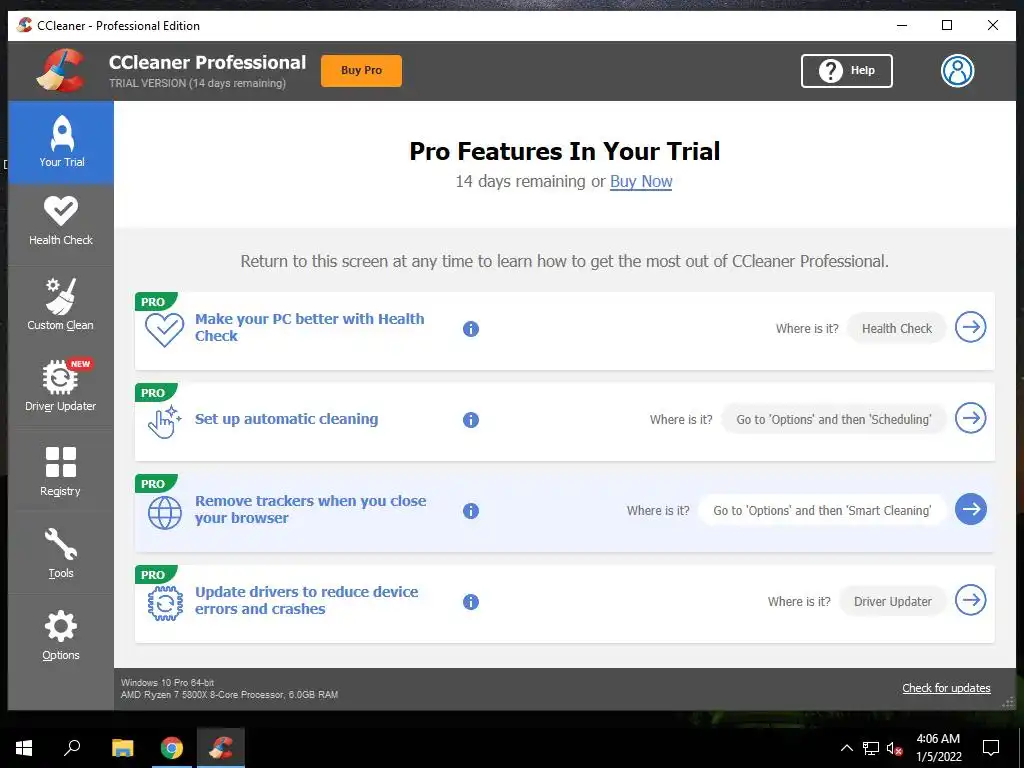The width and height of the screenshot is (1024, 768).
Task: Open 'Make your PC better with Health Check'
Action: pos(310,327)
